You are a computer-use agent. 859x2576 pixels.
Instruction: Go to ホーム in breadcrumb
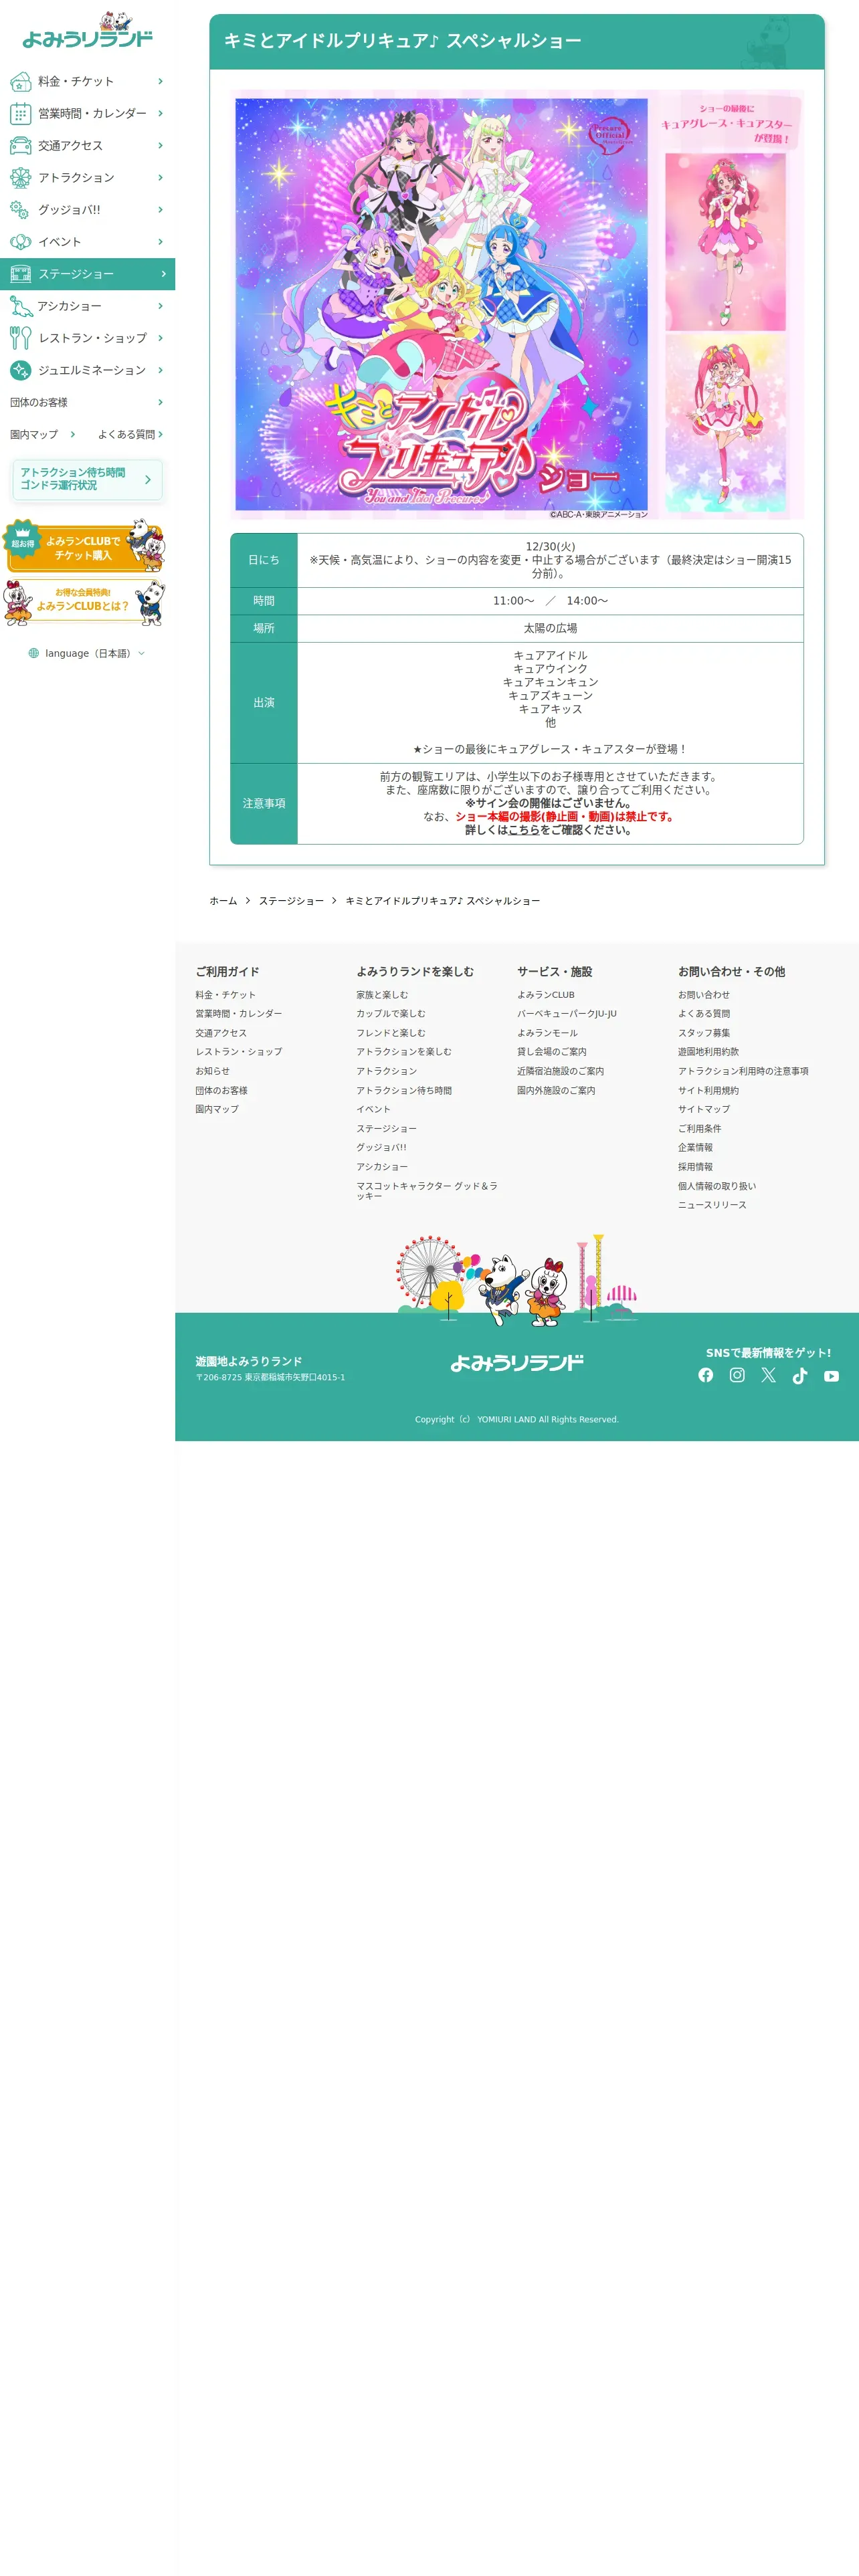223,901
